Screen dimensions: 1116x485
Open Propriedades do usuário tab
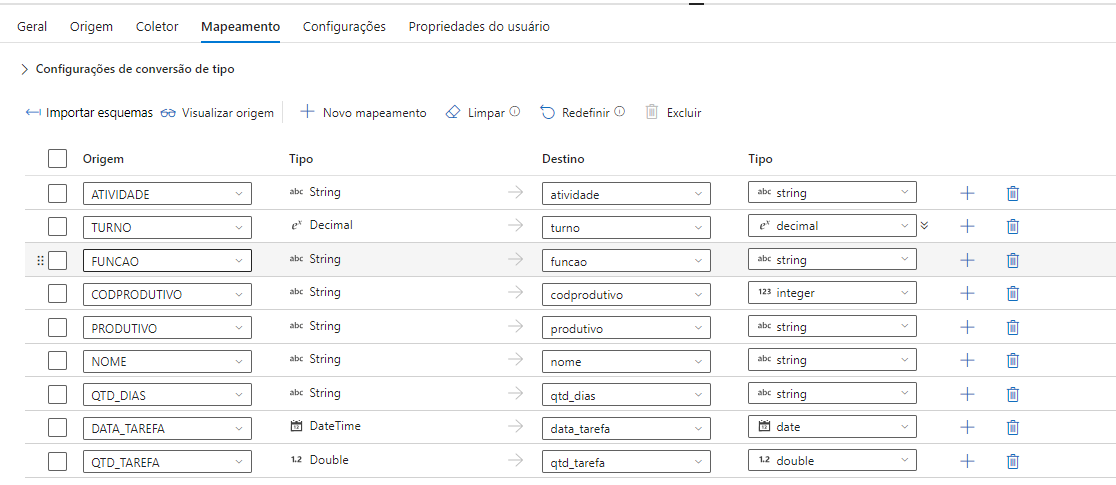coord(479,26)
